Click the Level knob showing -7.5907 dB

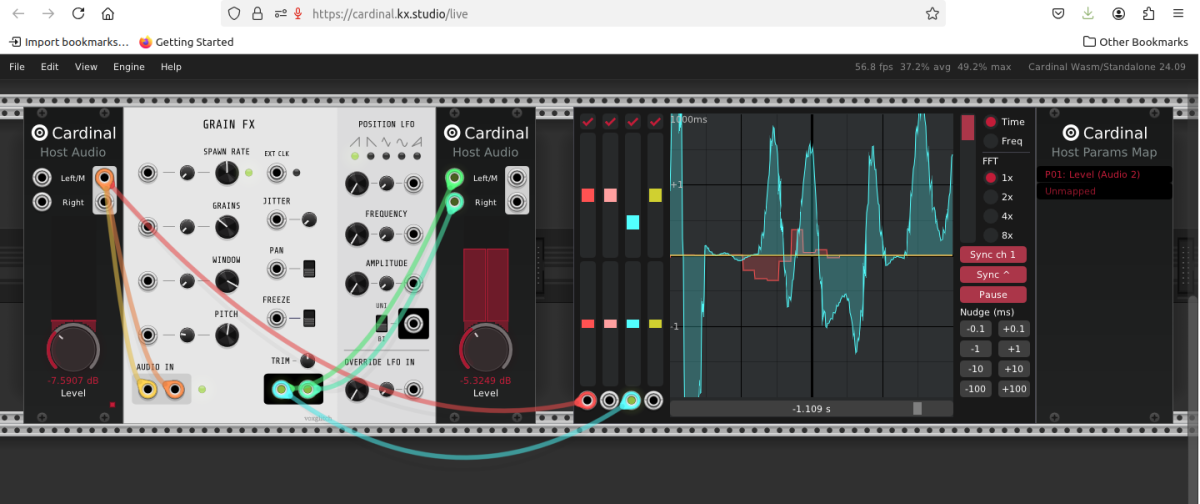[72, 347]
